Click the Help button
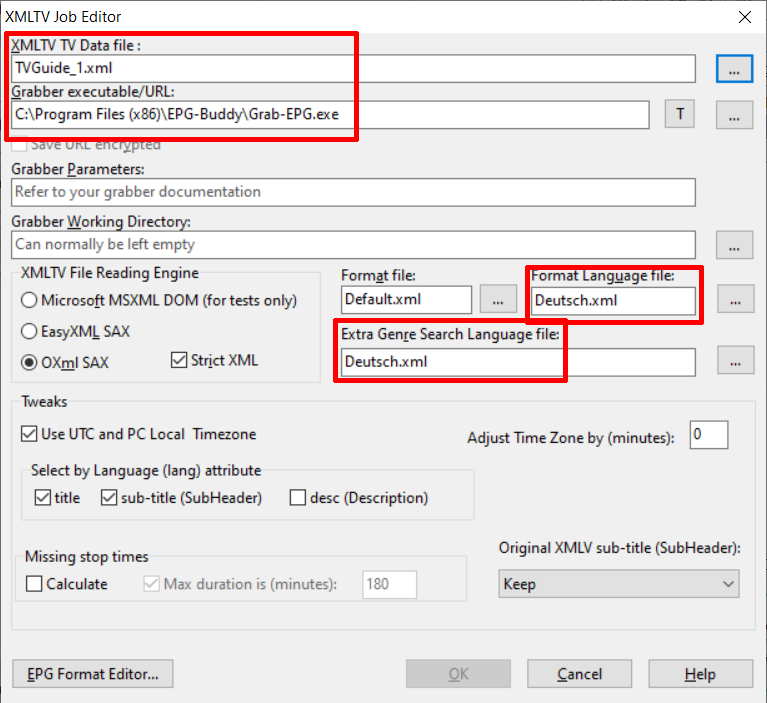Image resolution: width=767 pixels, height=703 pixels. click(x=700, y=674)
